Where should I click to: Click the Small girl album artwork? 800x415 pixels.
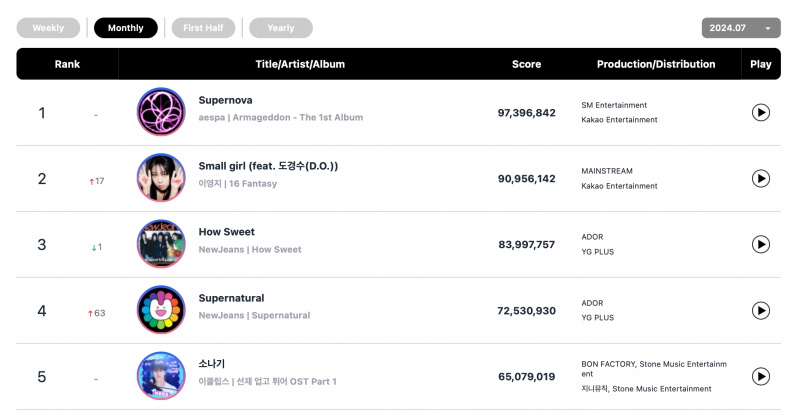click(161, 178)
